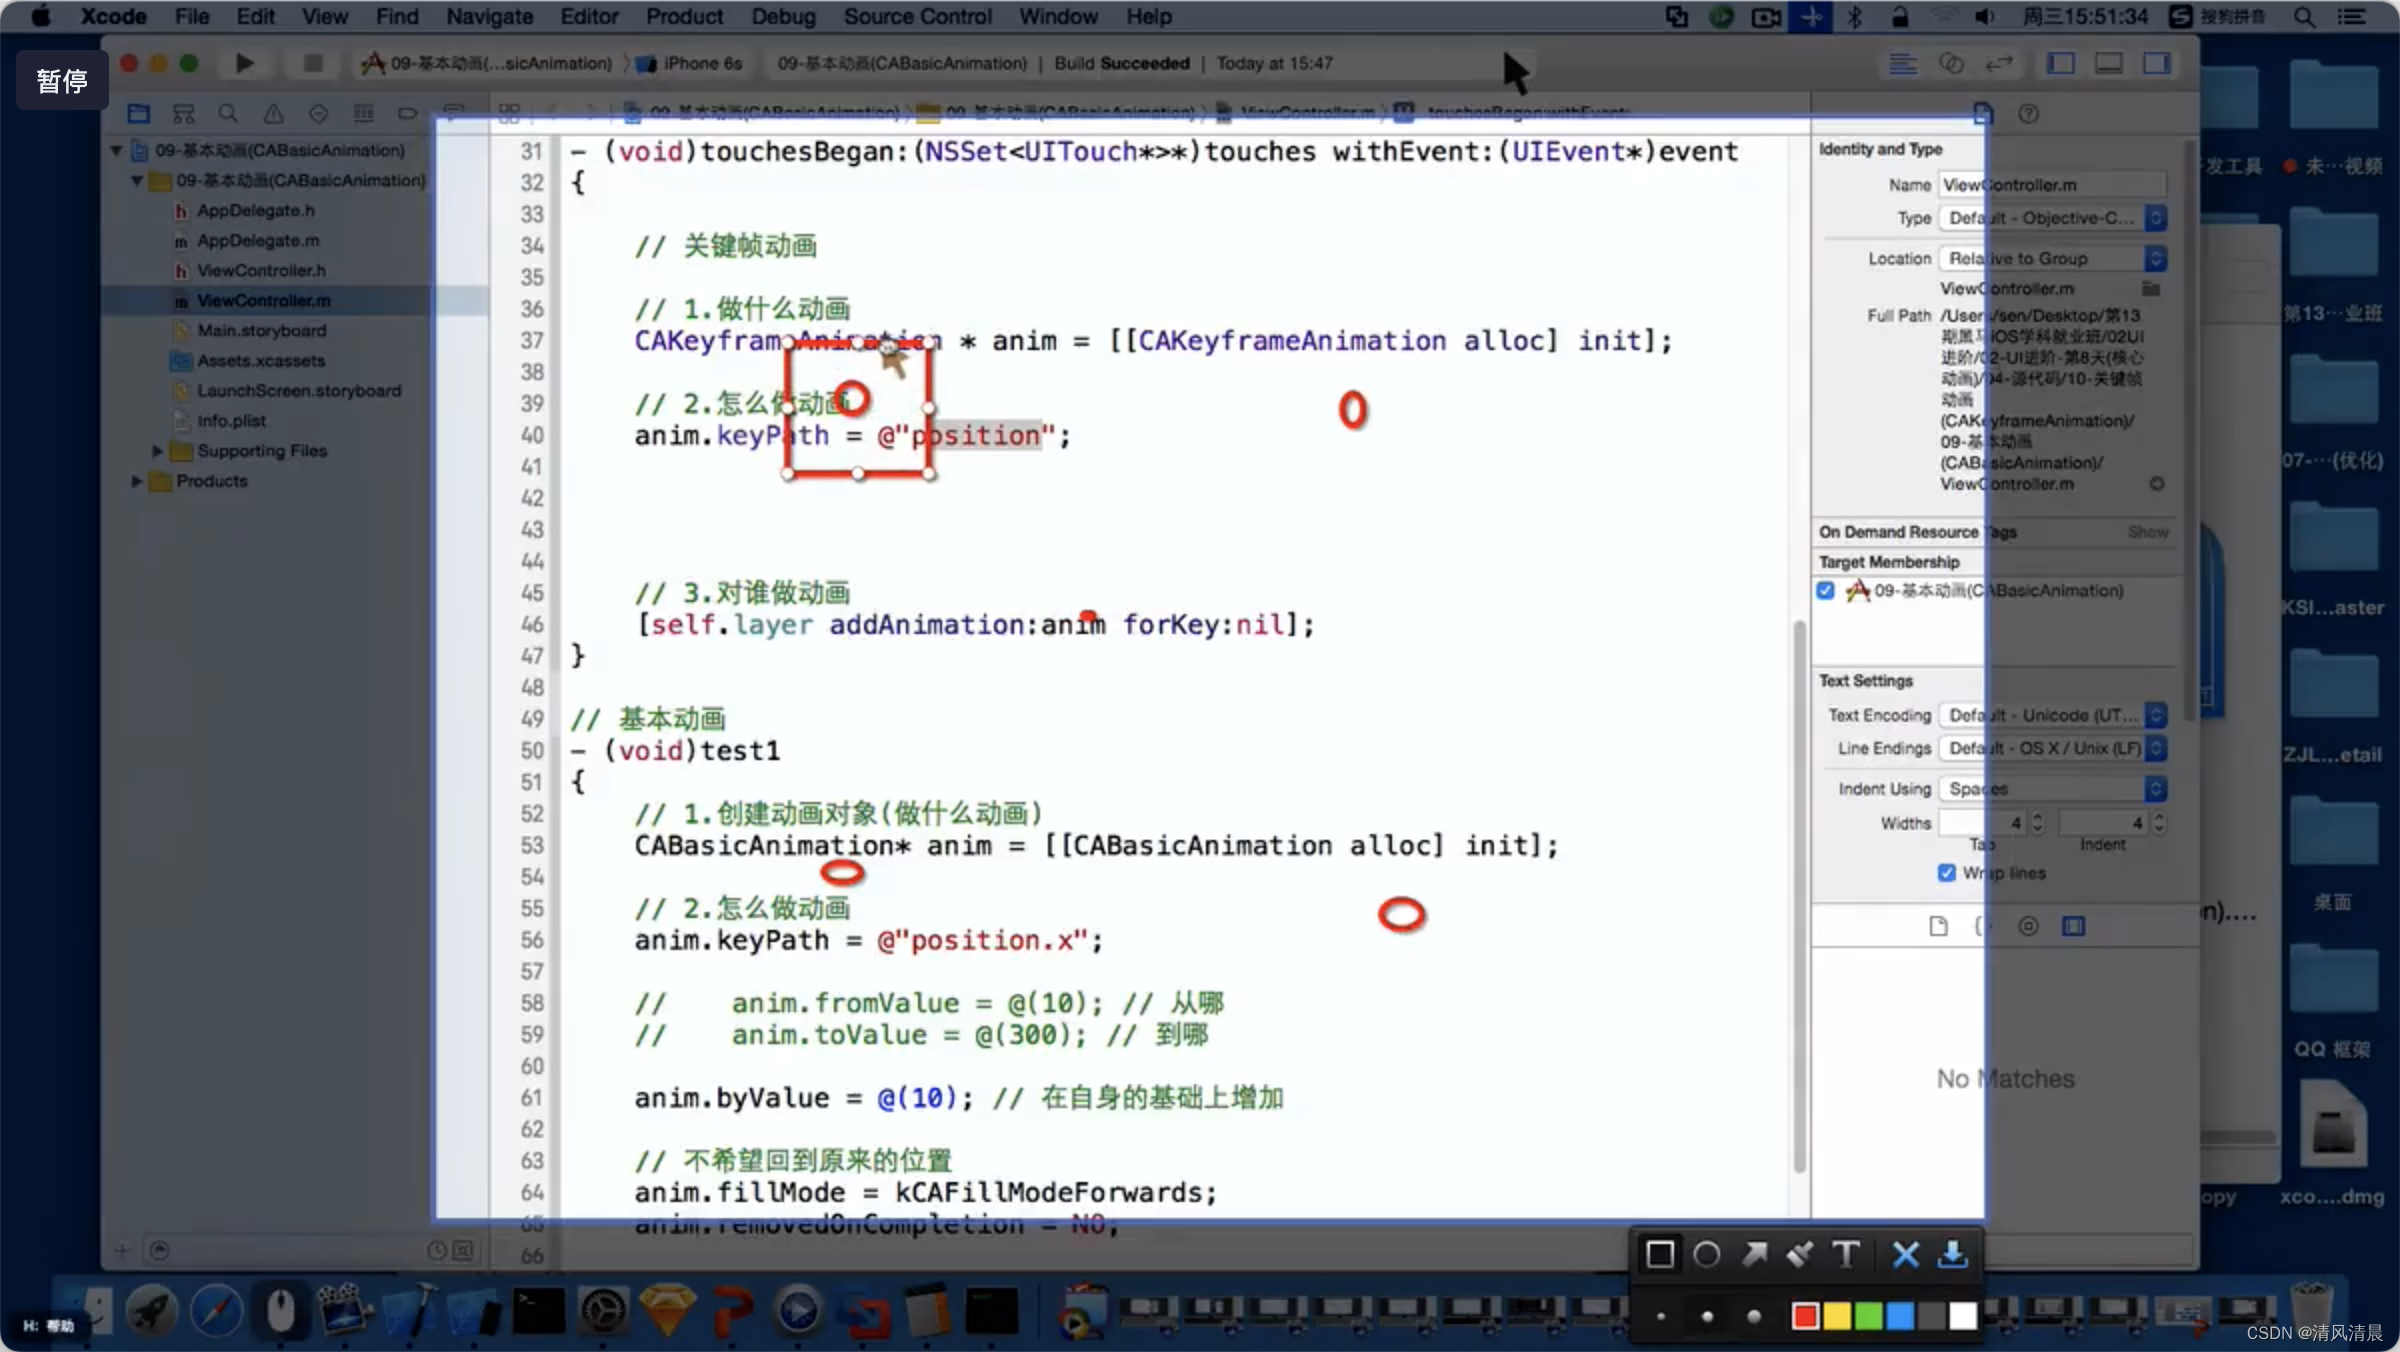The width and height of the screenshot is (2400, 1352).
Task: Click the 暂停 pause overlay button
Action: [62, 80]
